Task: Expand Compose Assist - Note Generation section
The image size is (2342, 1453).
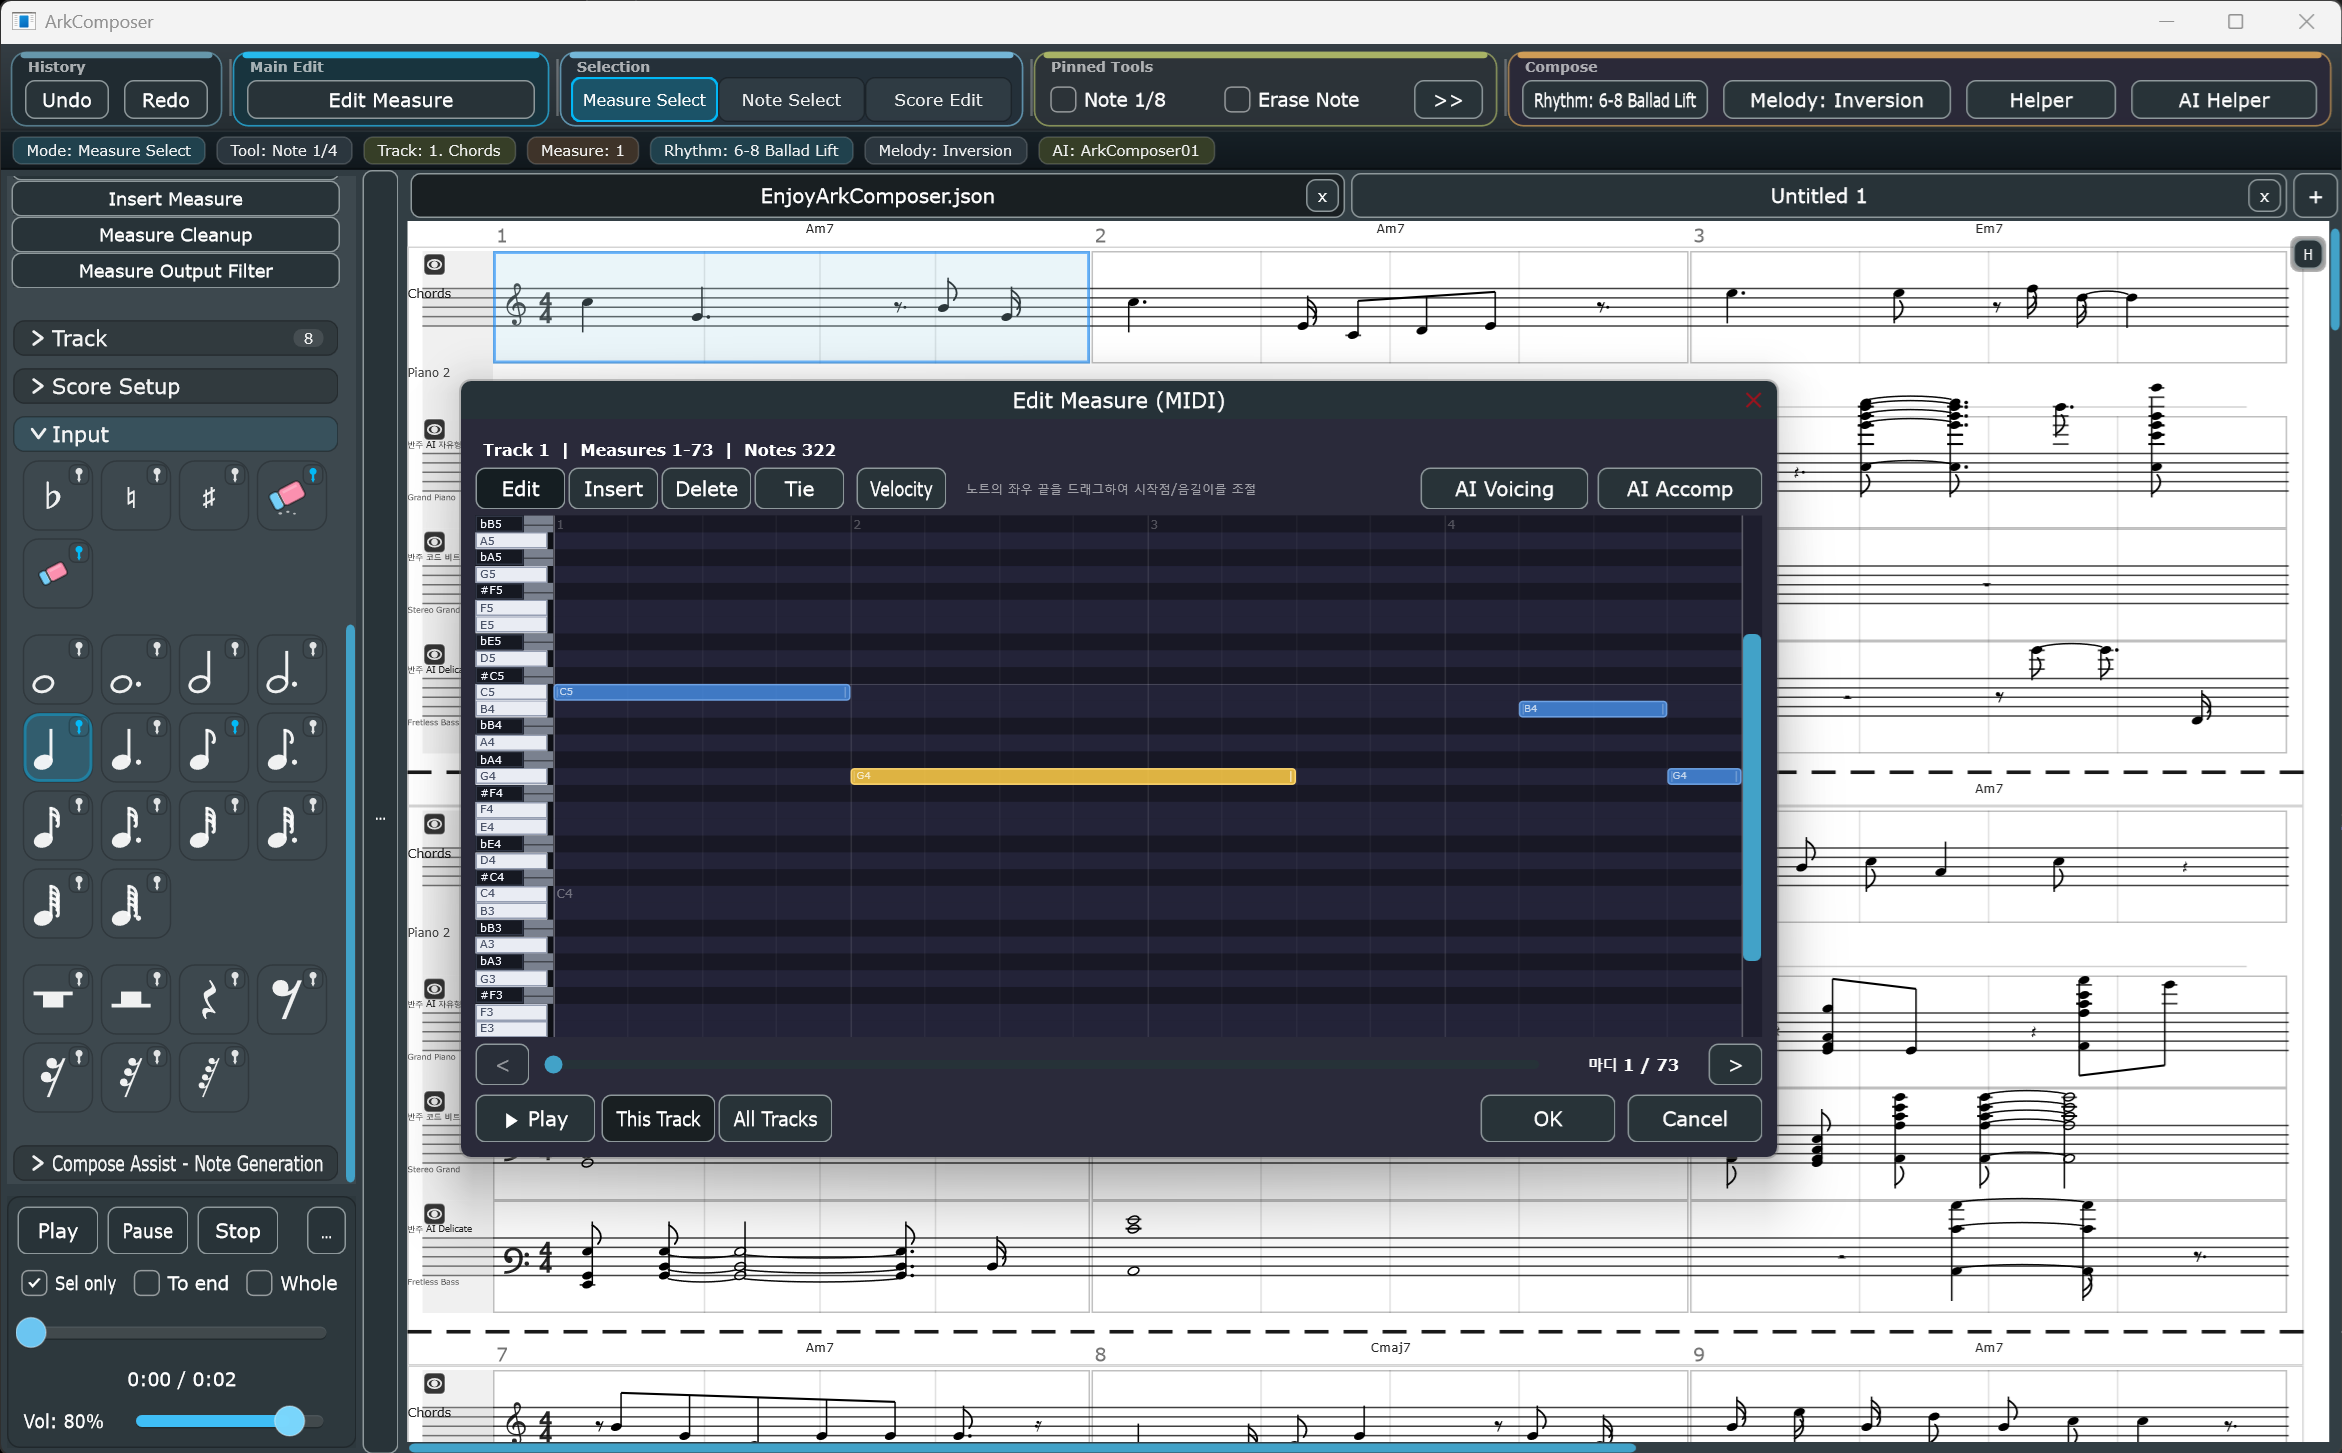Action: coord(176,1164)
